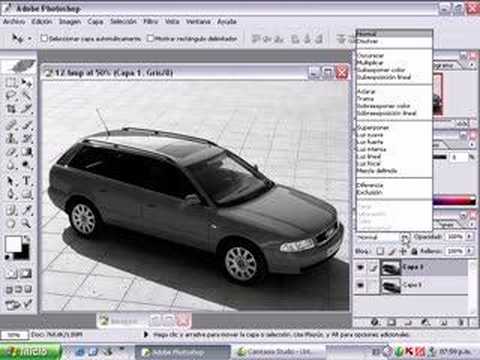Viewport: 480px width, 360px height.
Task: Select the Move tool in toolbox
Action: pyautogui.click(x=27, y=83)
